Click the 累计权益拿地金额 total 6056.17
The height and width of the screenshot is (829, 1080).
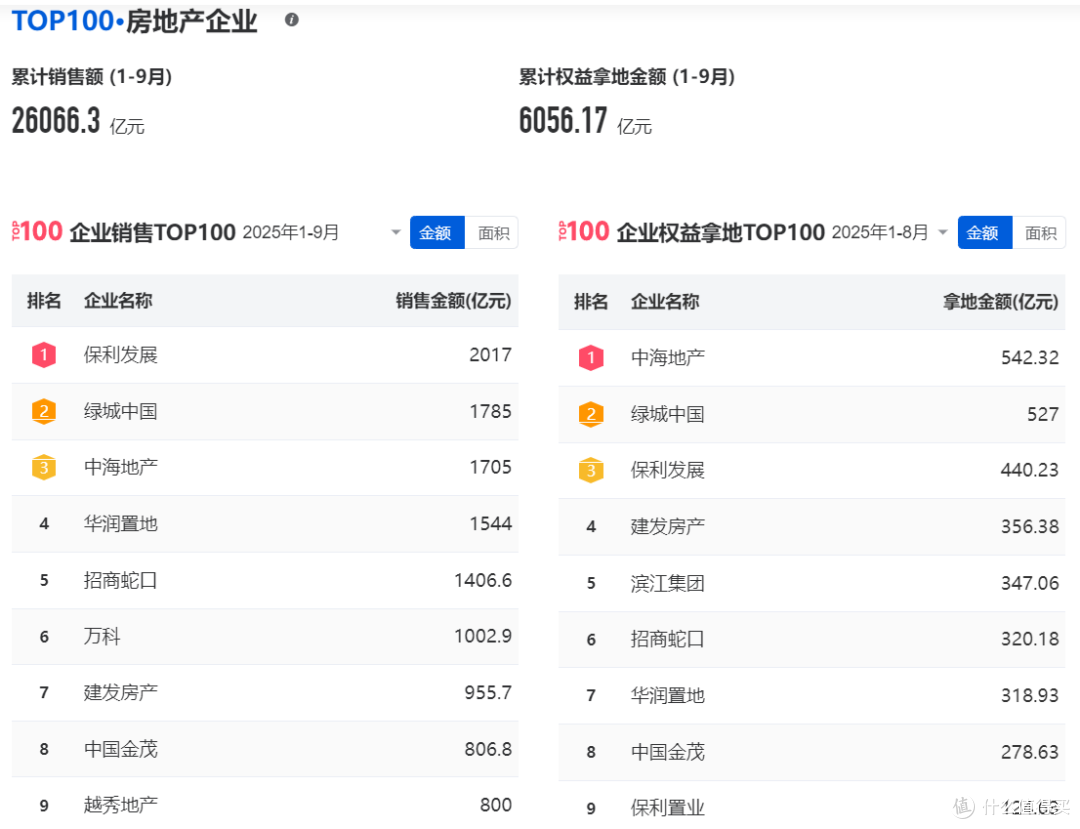click(x=563, y=120)
